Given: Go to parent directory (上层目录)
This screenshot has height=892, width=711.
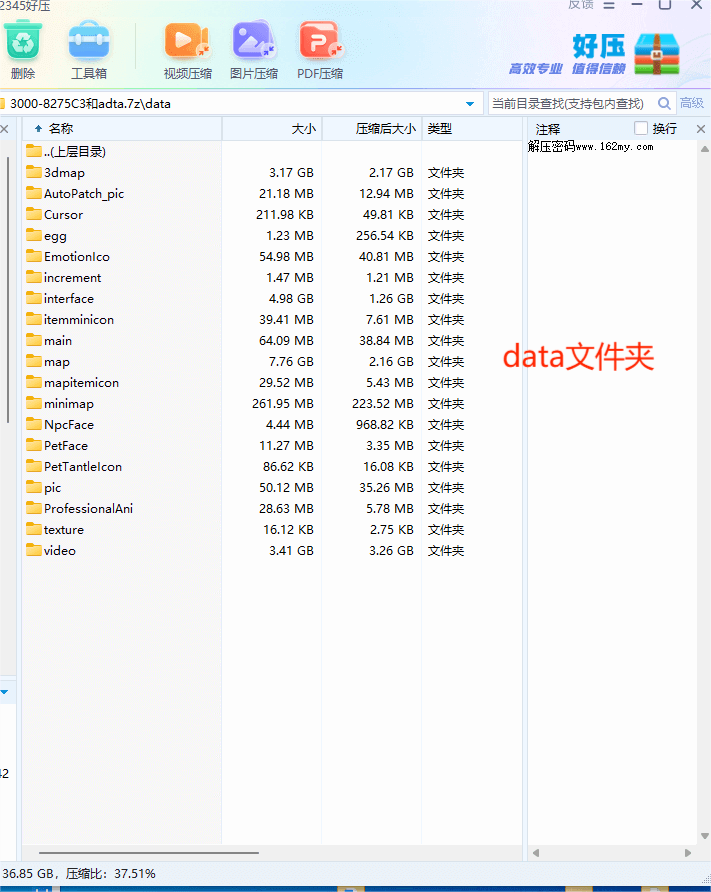Looking at the screenshot, I should pos(74,152).
